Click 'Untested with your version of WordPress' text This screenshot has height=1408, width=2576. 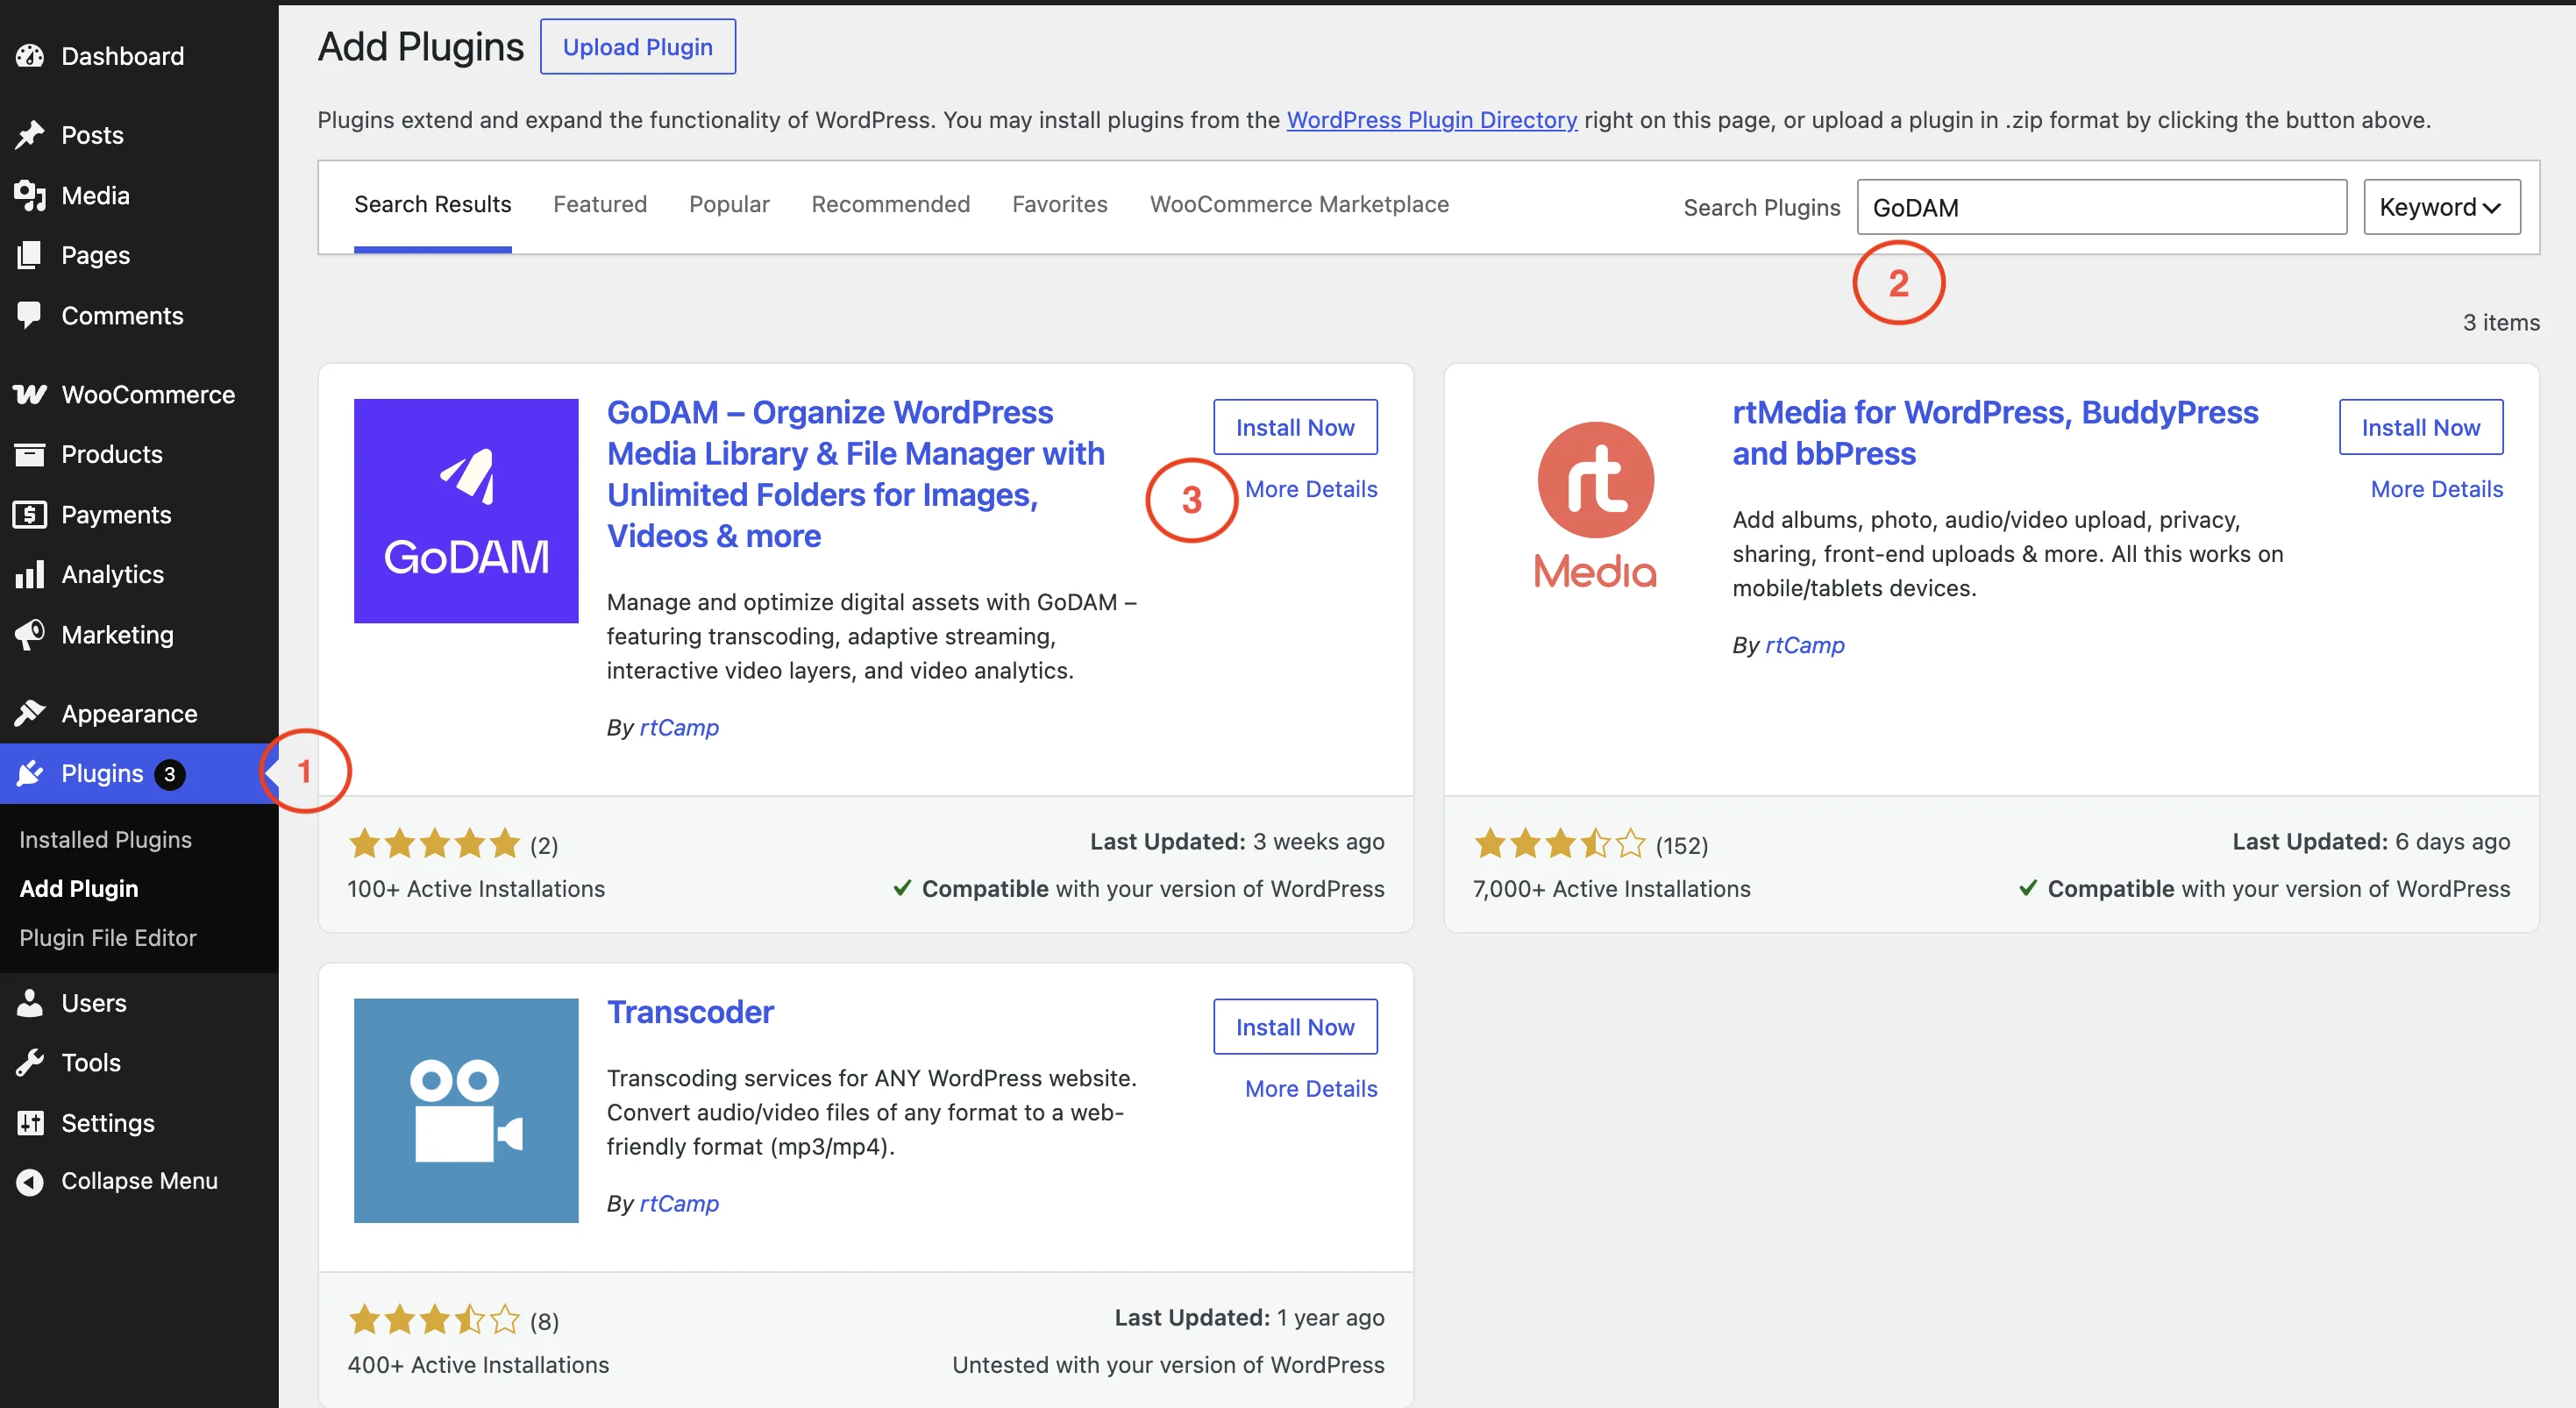(1168, 1365)
